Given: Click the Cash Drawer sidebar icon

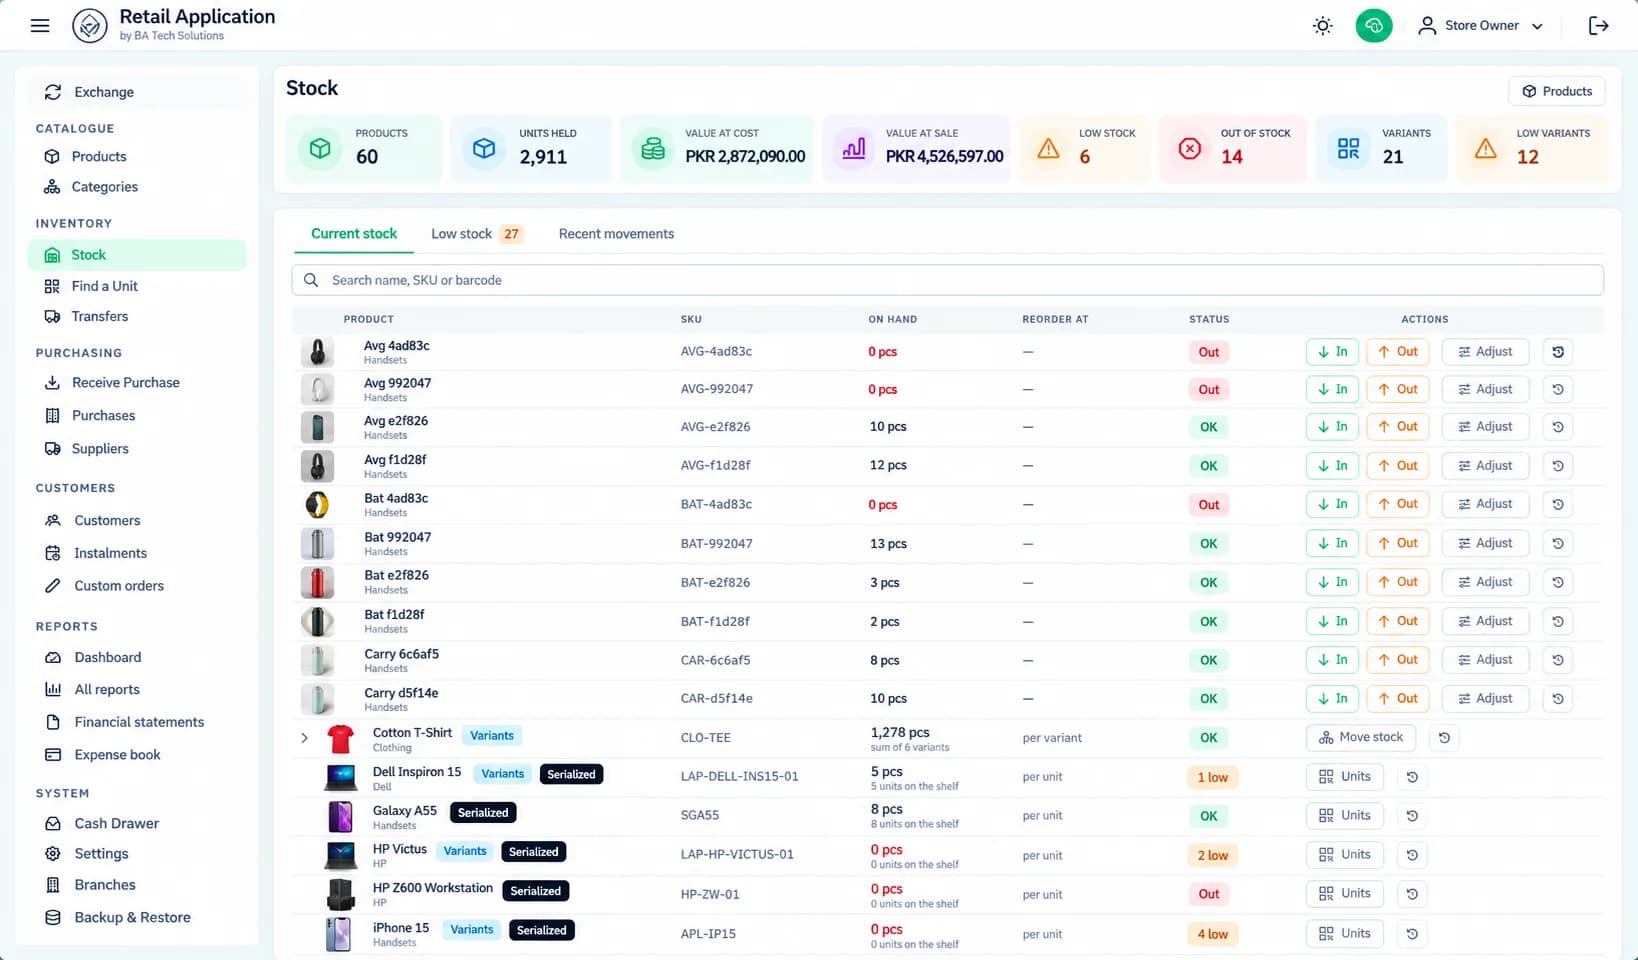Looking at the screenshot, I should point(53,824).
